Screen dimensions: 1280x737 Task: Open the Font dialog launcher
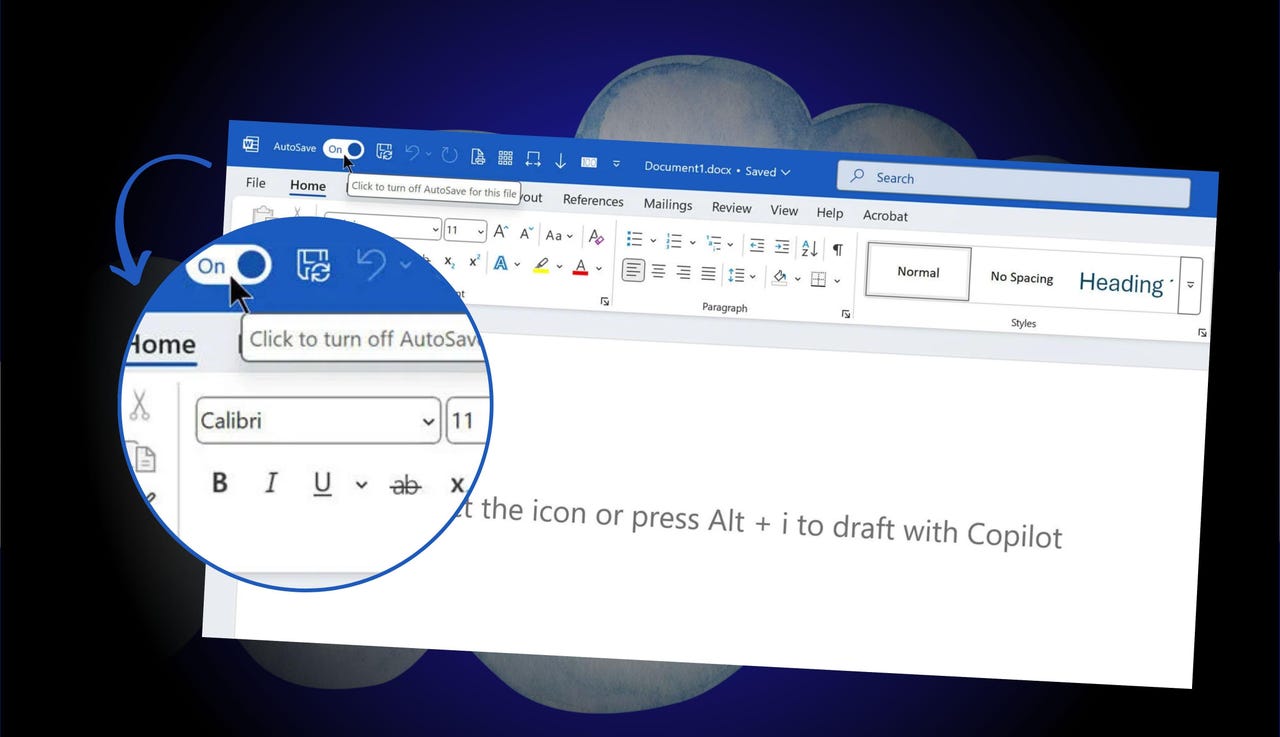604,300
